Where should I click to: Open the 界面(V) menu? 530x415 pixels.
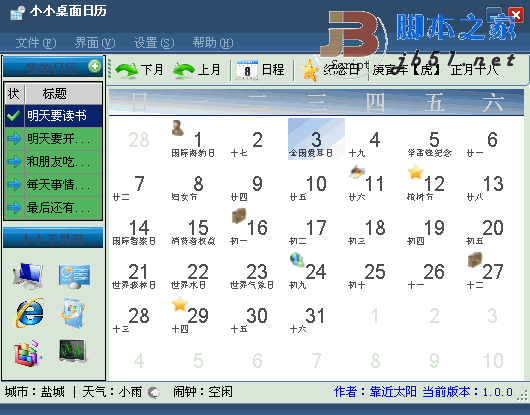pyautogui.click(x=95, y=43)
